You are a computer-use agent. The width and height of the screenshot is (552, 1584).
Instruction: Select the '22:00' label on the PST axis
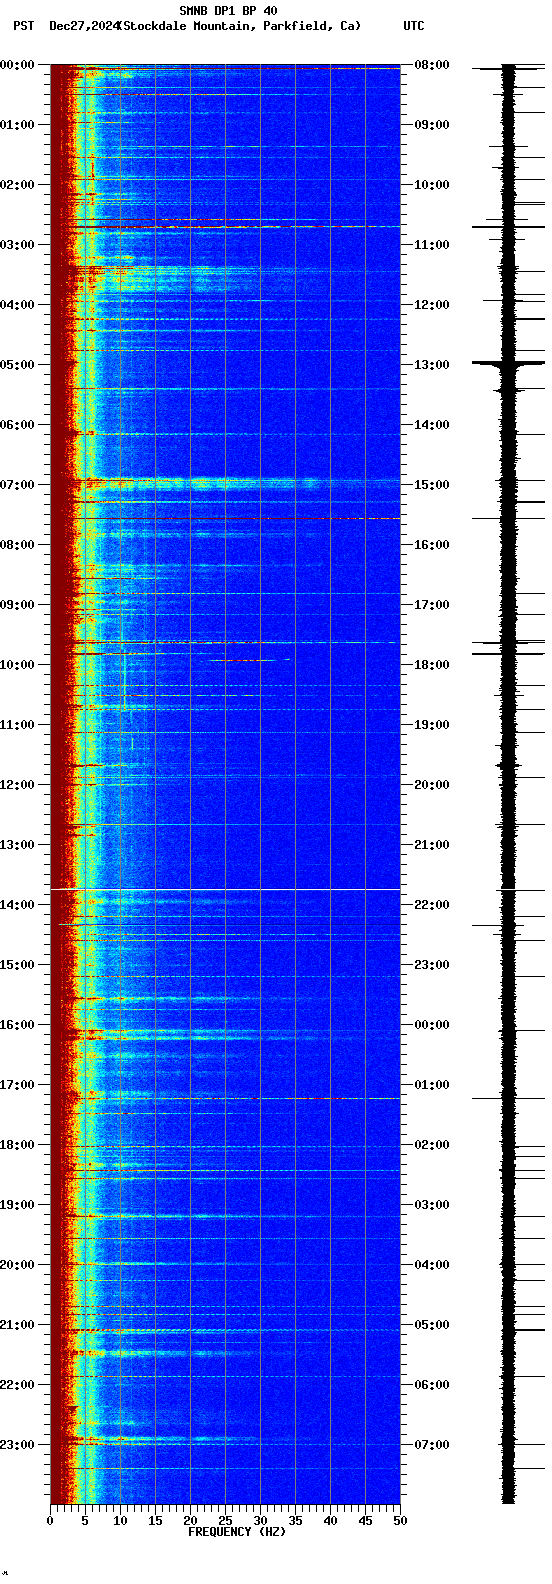coord(17,1385)
